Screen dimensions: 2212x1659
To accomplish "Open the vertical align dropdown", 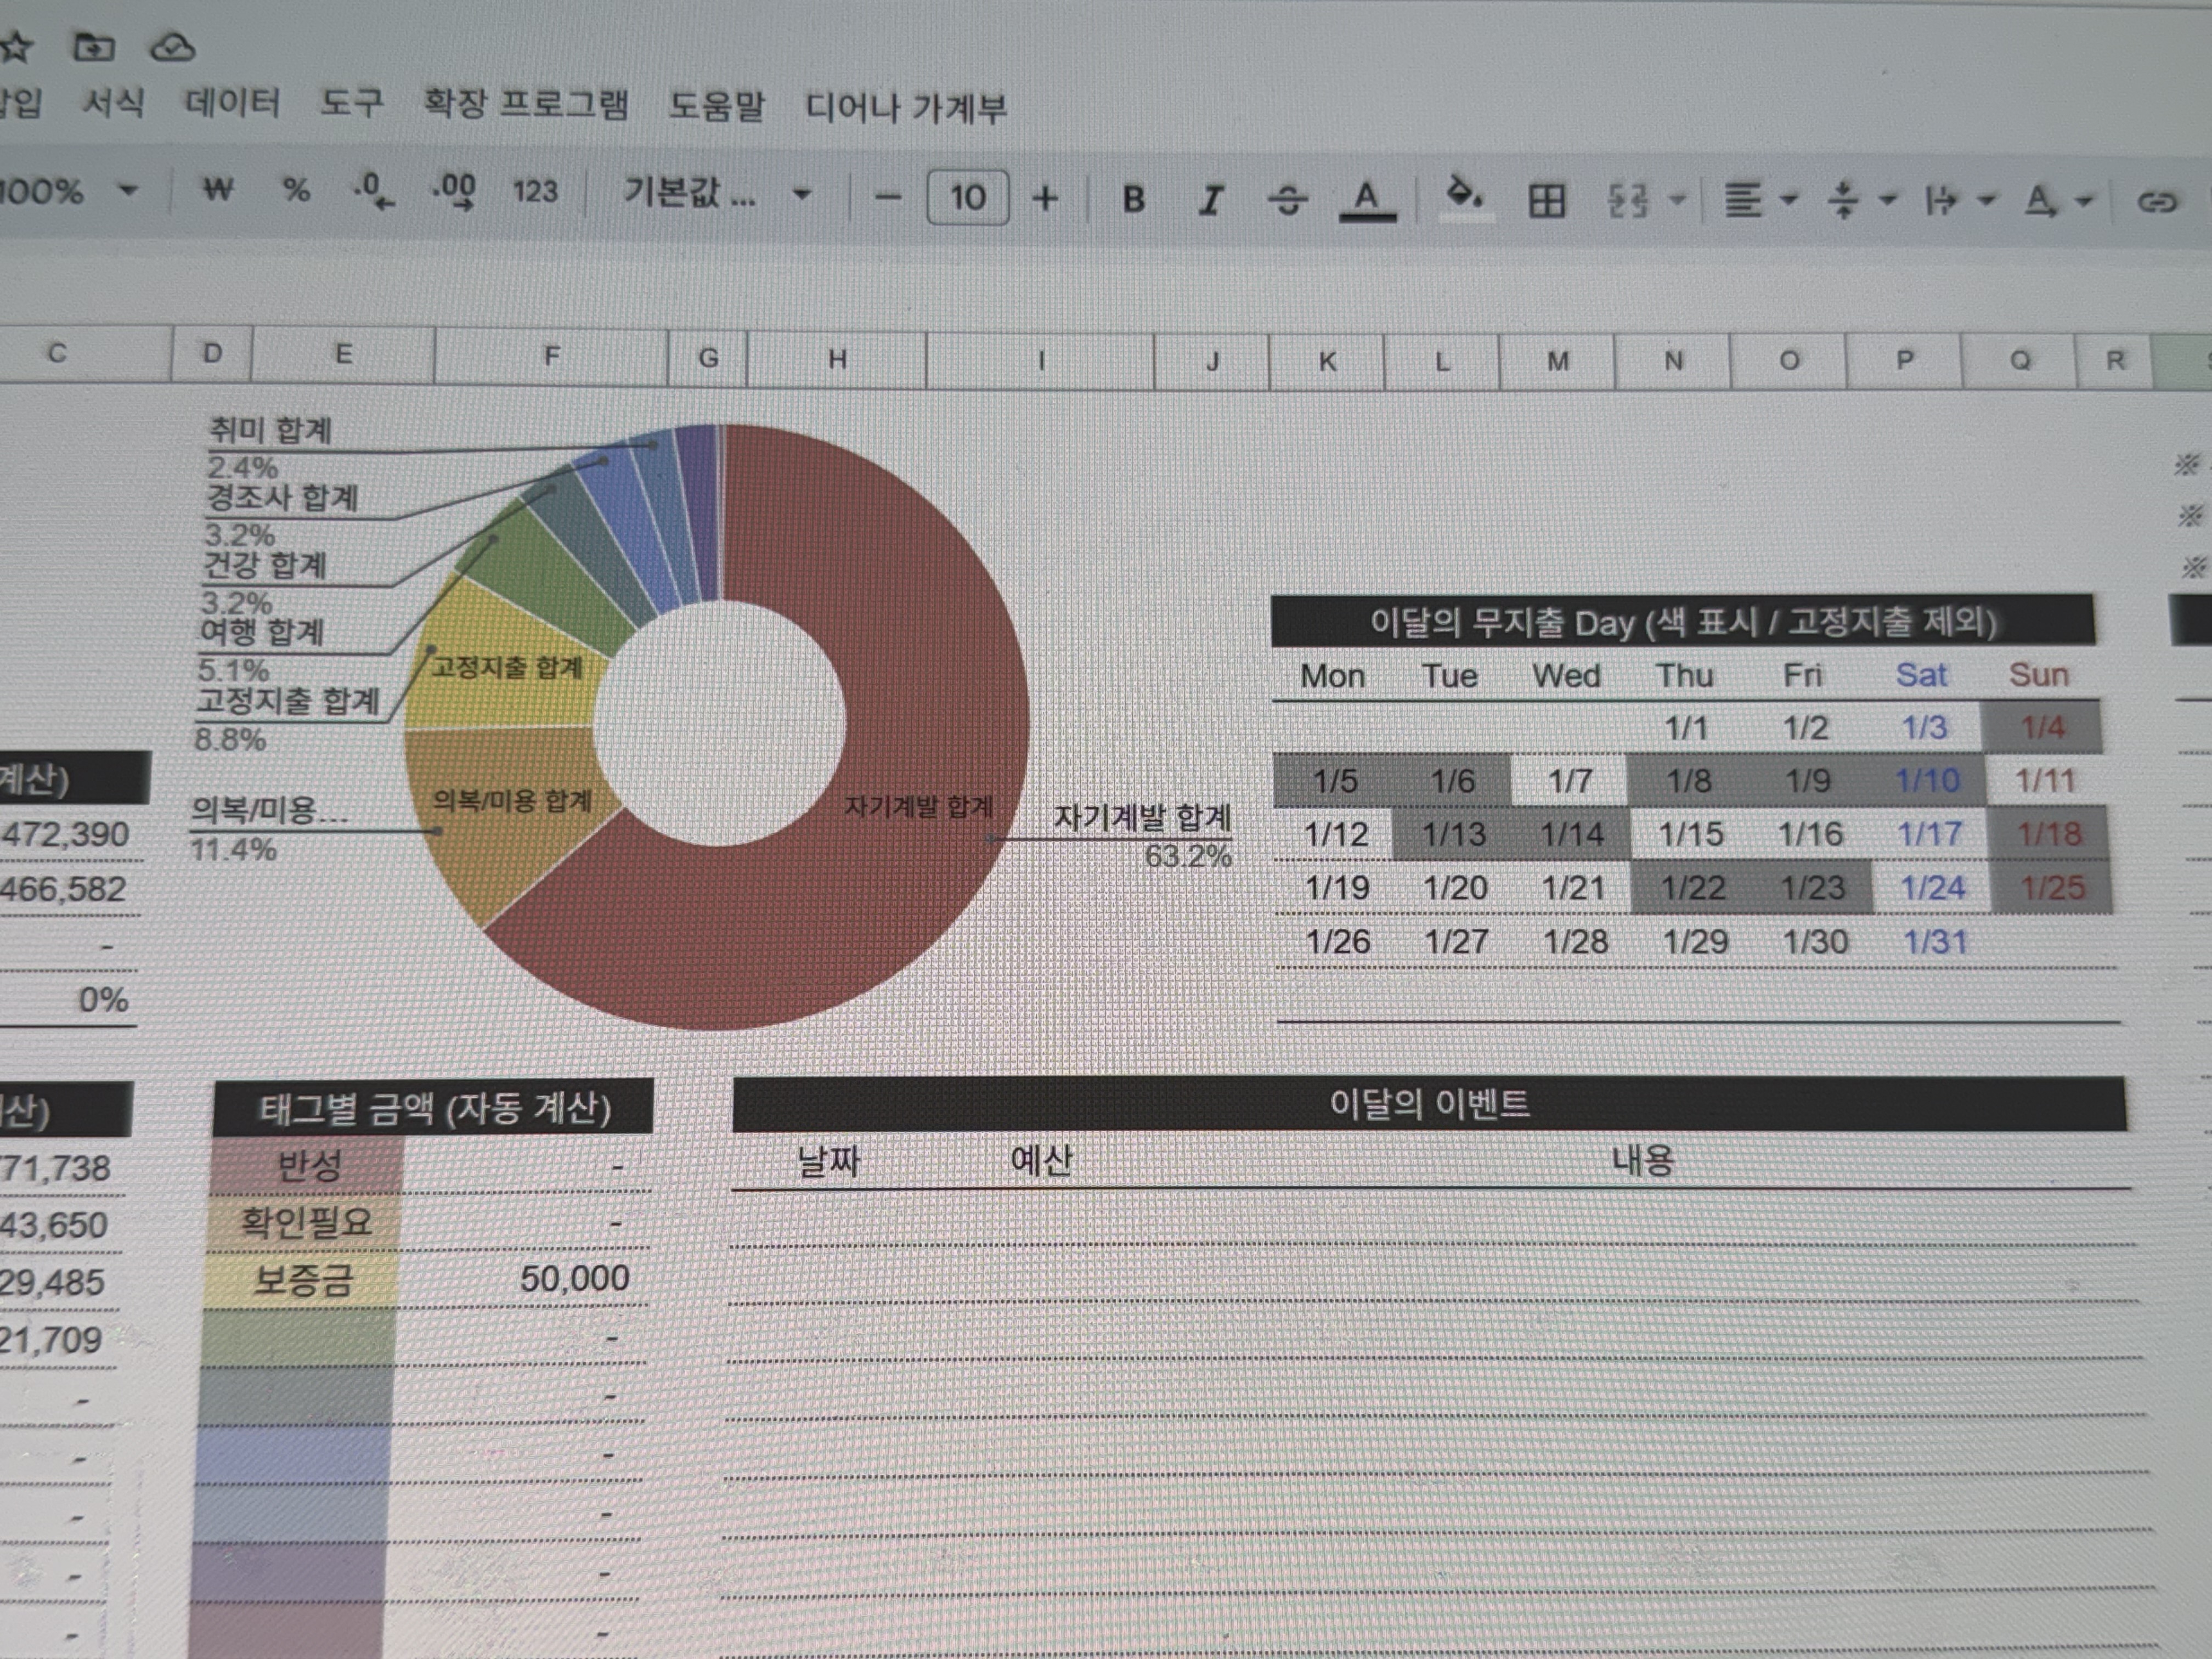I will click(x=1860, y=200).
